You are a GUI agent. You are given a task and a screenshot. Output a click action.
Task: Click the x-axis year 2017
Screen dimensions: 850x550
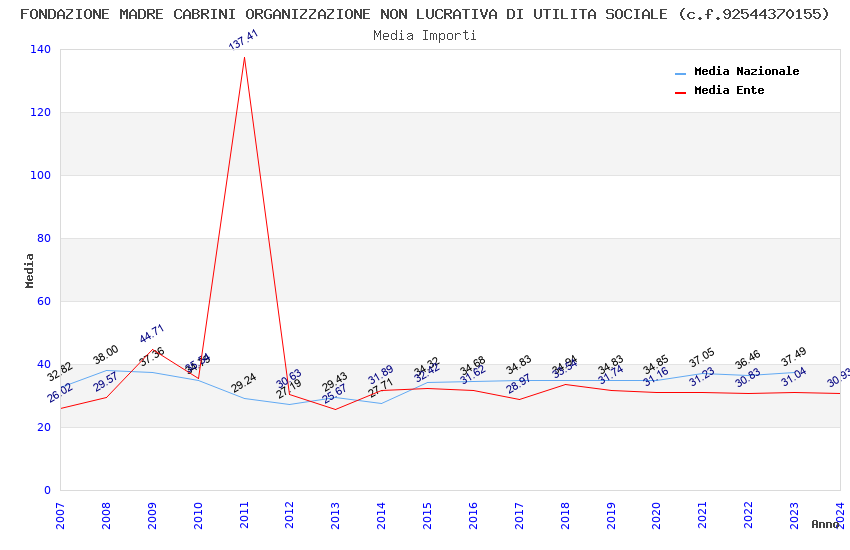pos(519,516)
